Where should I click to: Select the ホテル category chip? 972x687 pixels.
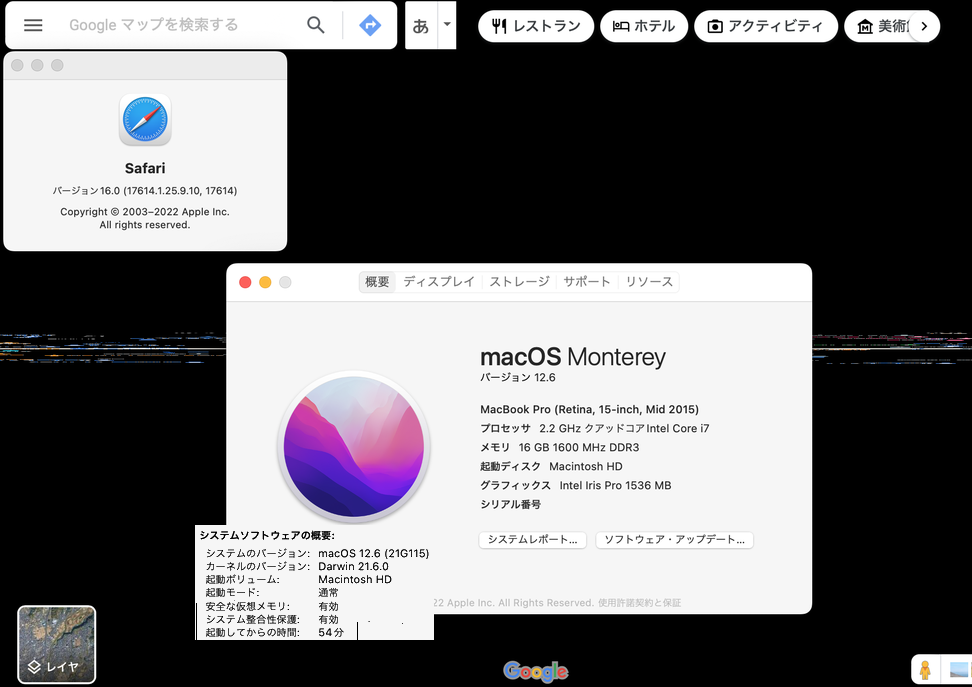(644, 26)
